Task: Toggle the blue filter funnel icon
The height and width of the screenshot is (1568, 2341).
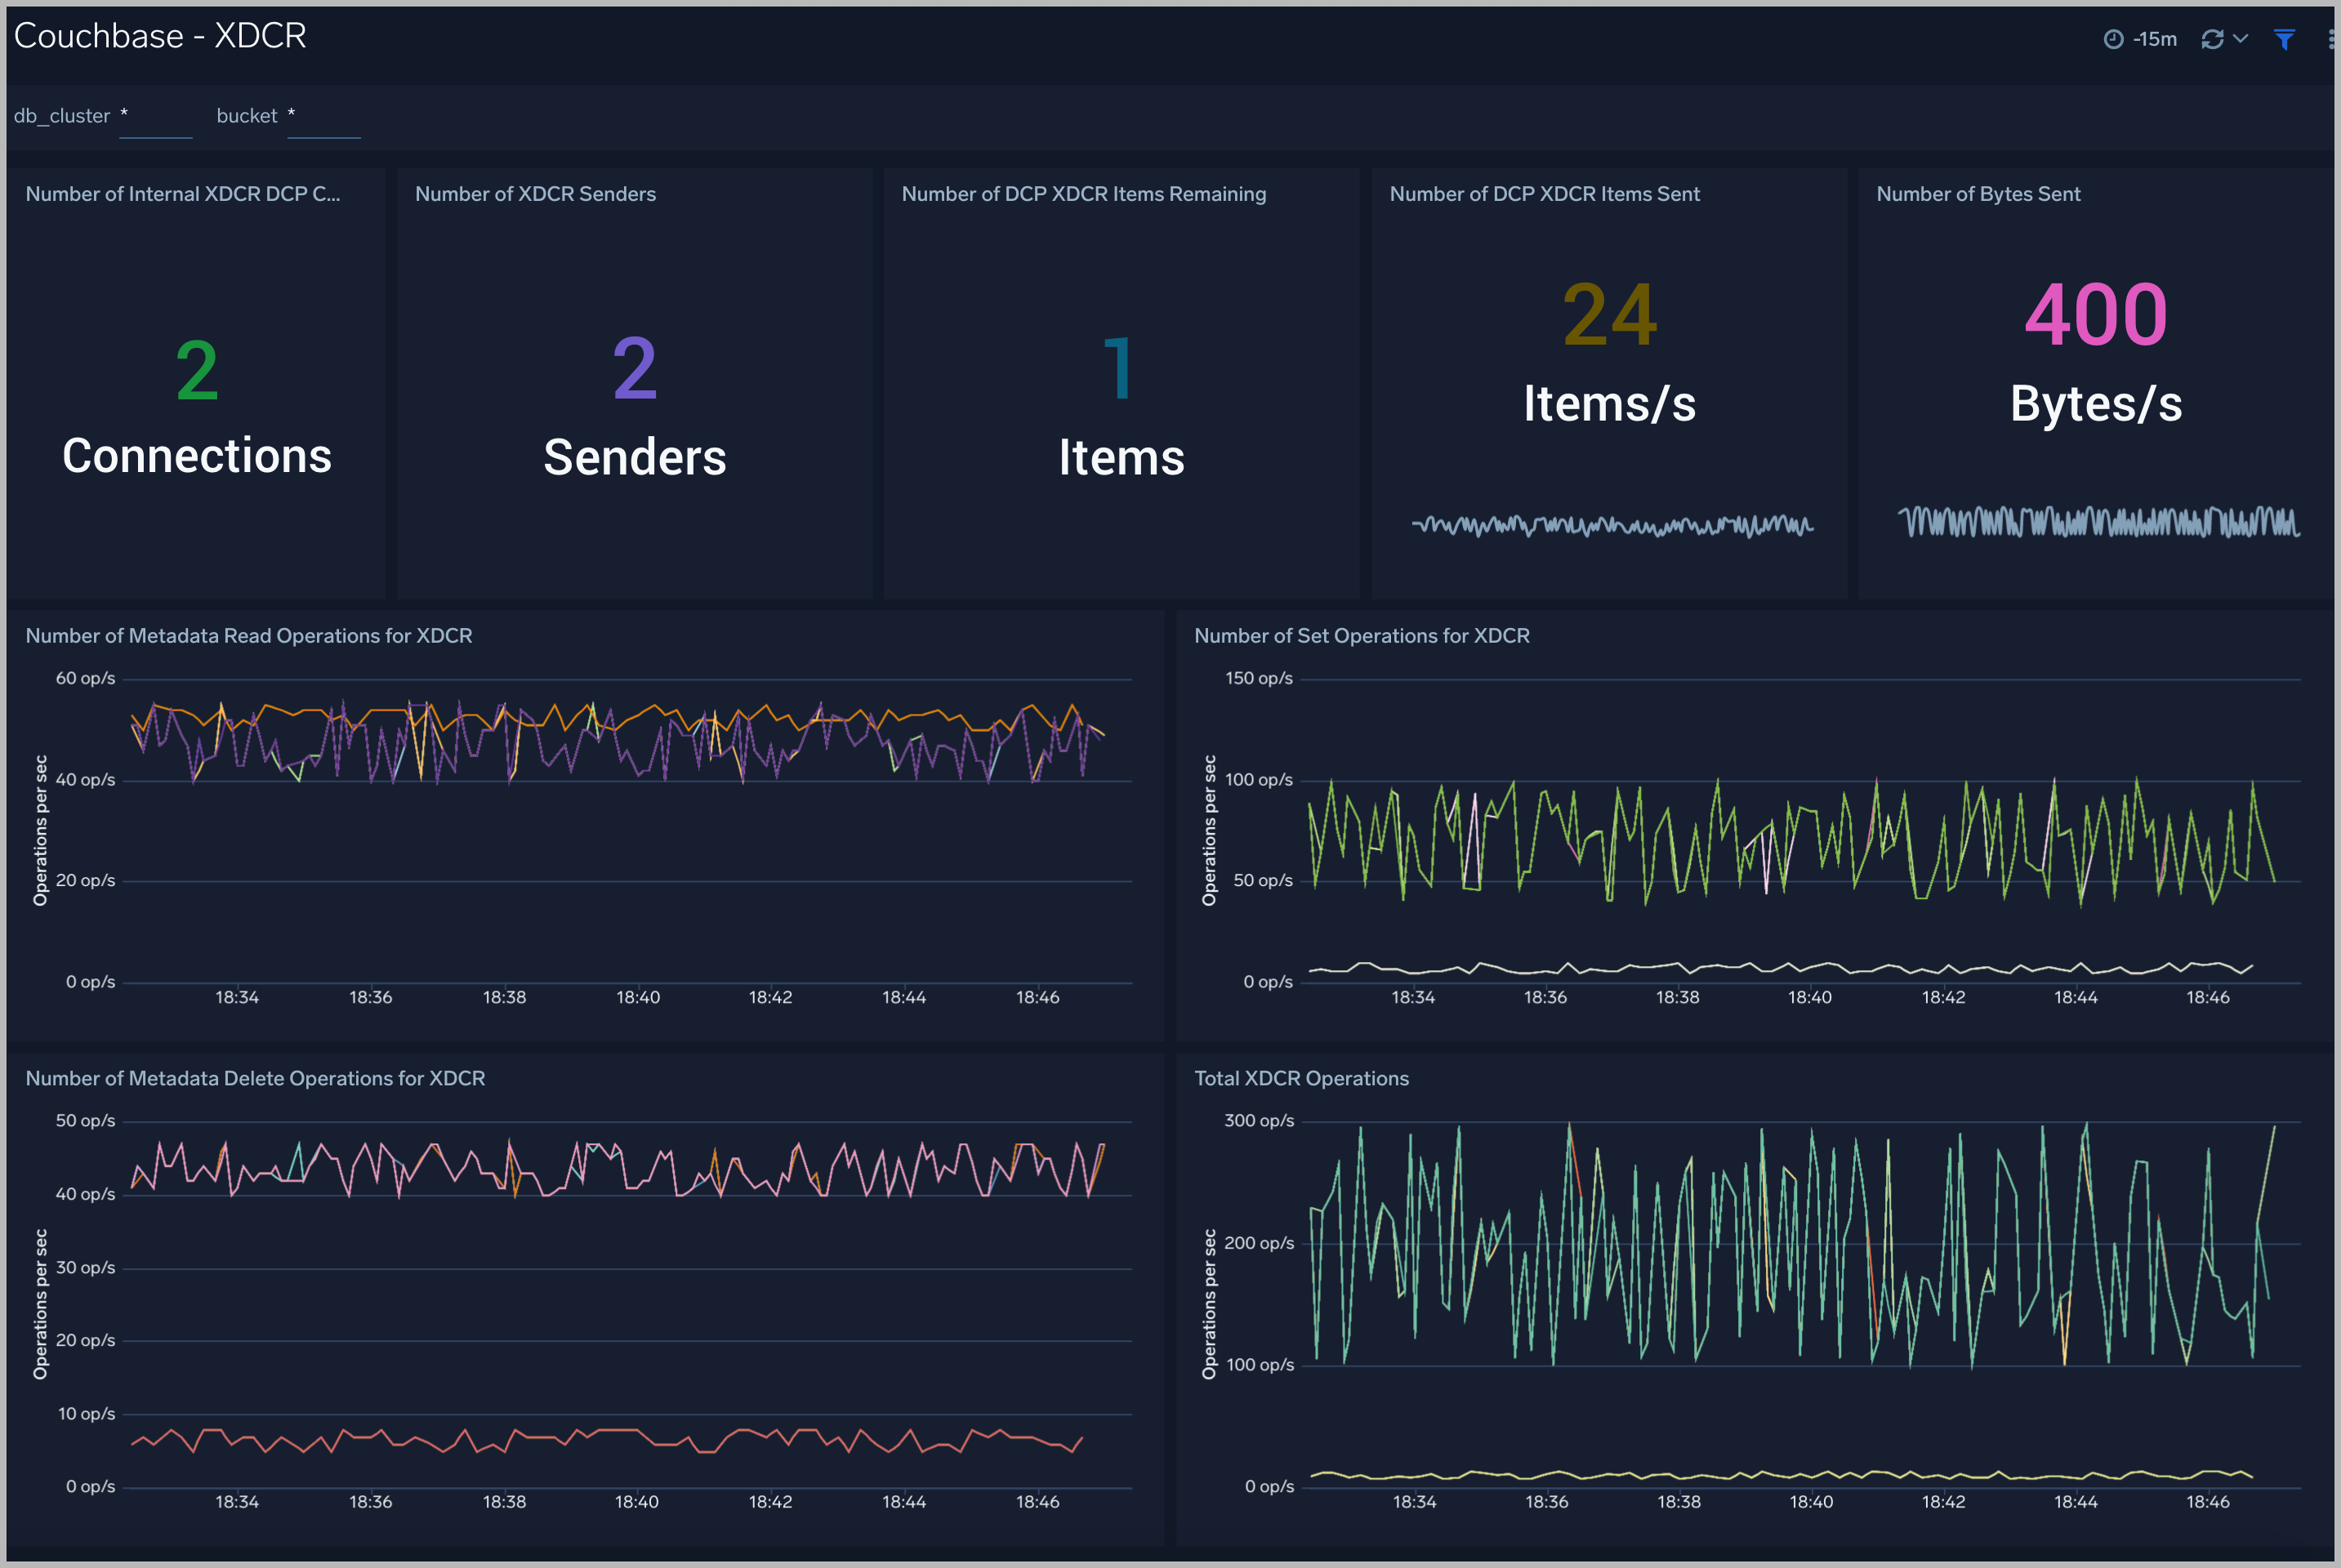Action: 2284,39
